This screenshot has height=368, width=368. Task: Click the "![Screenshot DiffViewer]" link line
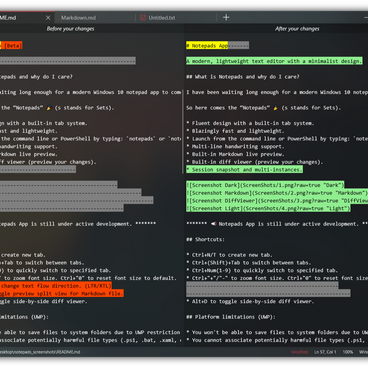point(277,201)
